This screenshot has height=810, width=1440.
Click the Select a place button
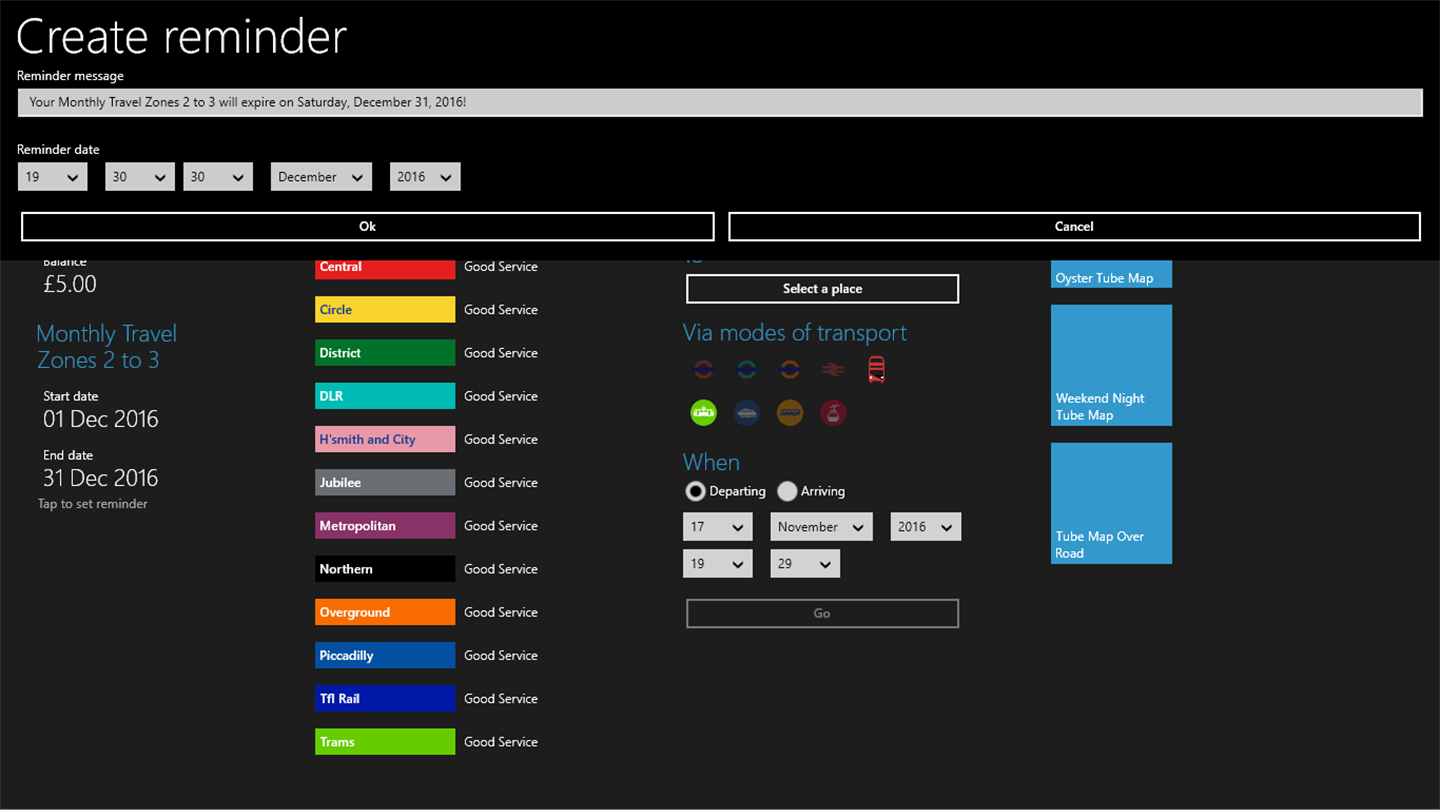822,289
